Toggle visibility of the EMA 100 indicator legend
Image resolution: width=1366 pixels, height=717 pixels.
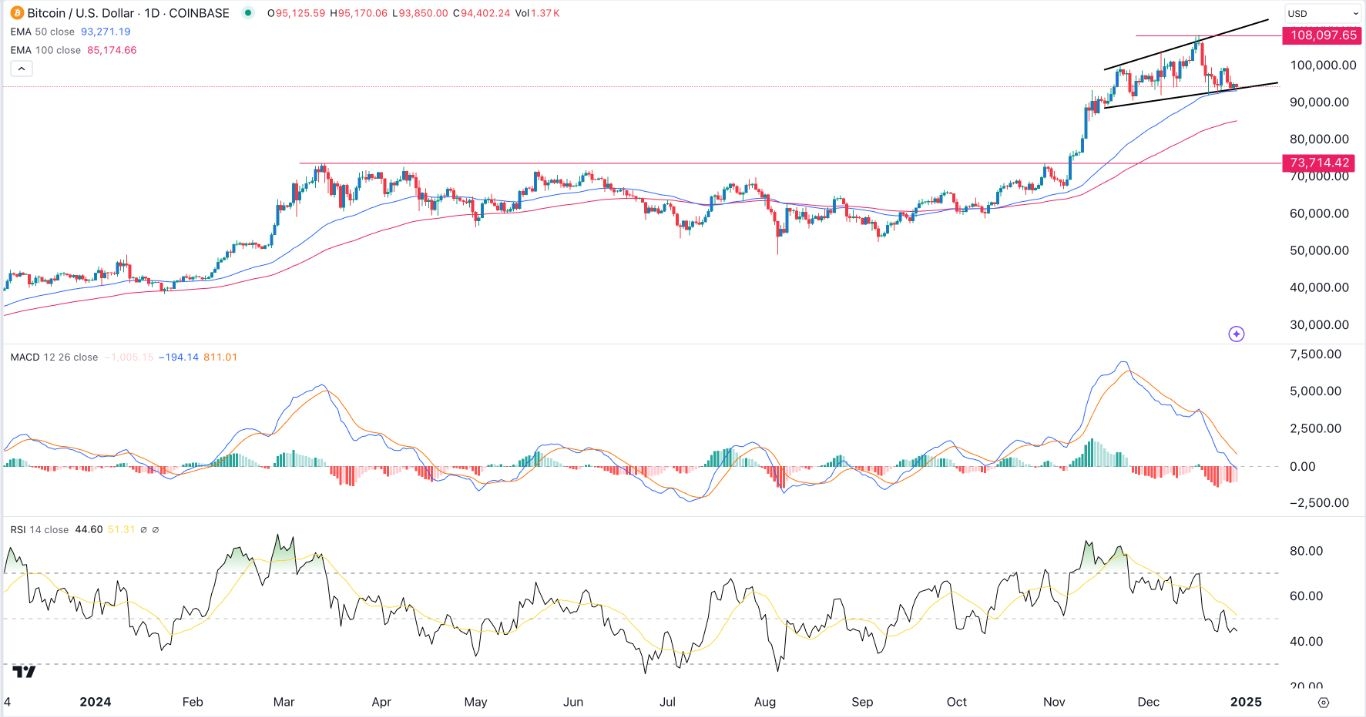tap(31, 49)
